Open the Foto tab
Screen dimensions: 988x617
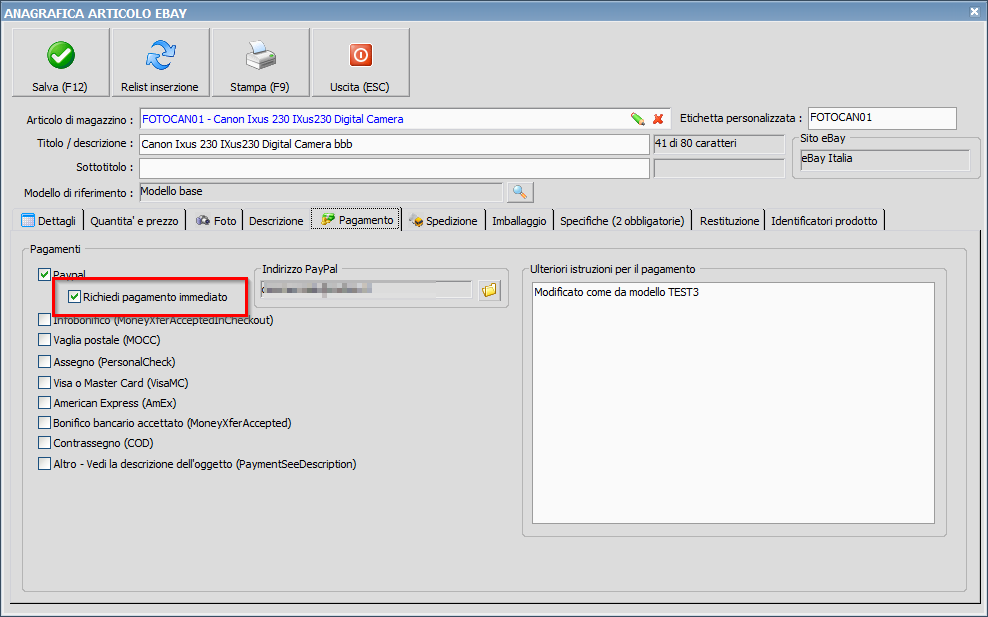[215, 221]
